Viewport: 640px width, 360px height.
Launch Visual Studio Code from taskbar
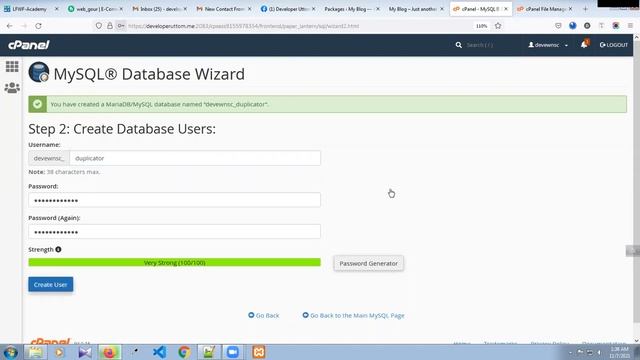159,352
